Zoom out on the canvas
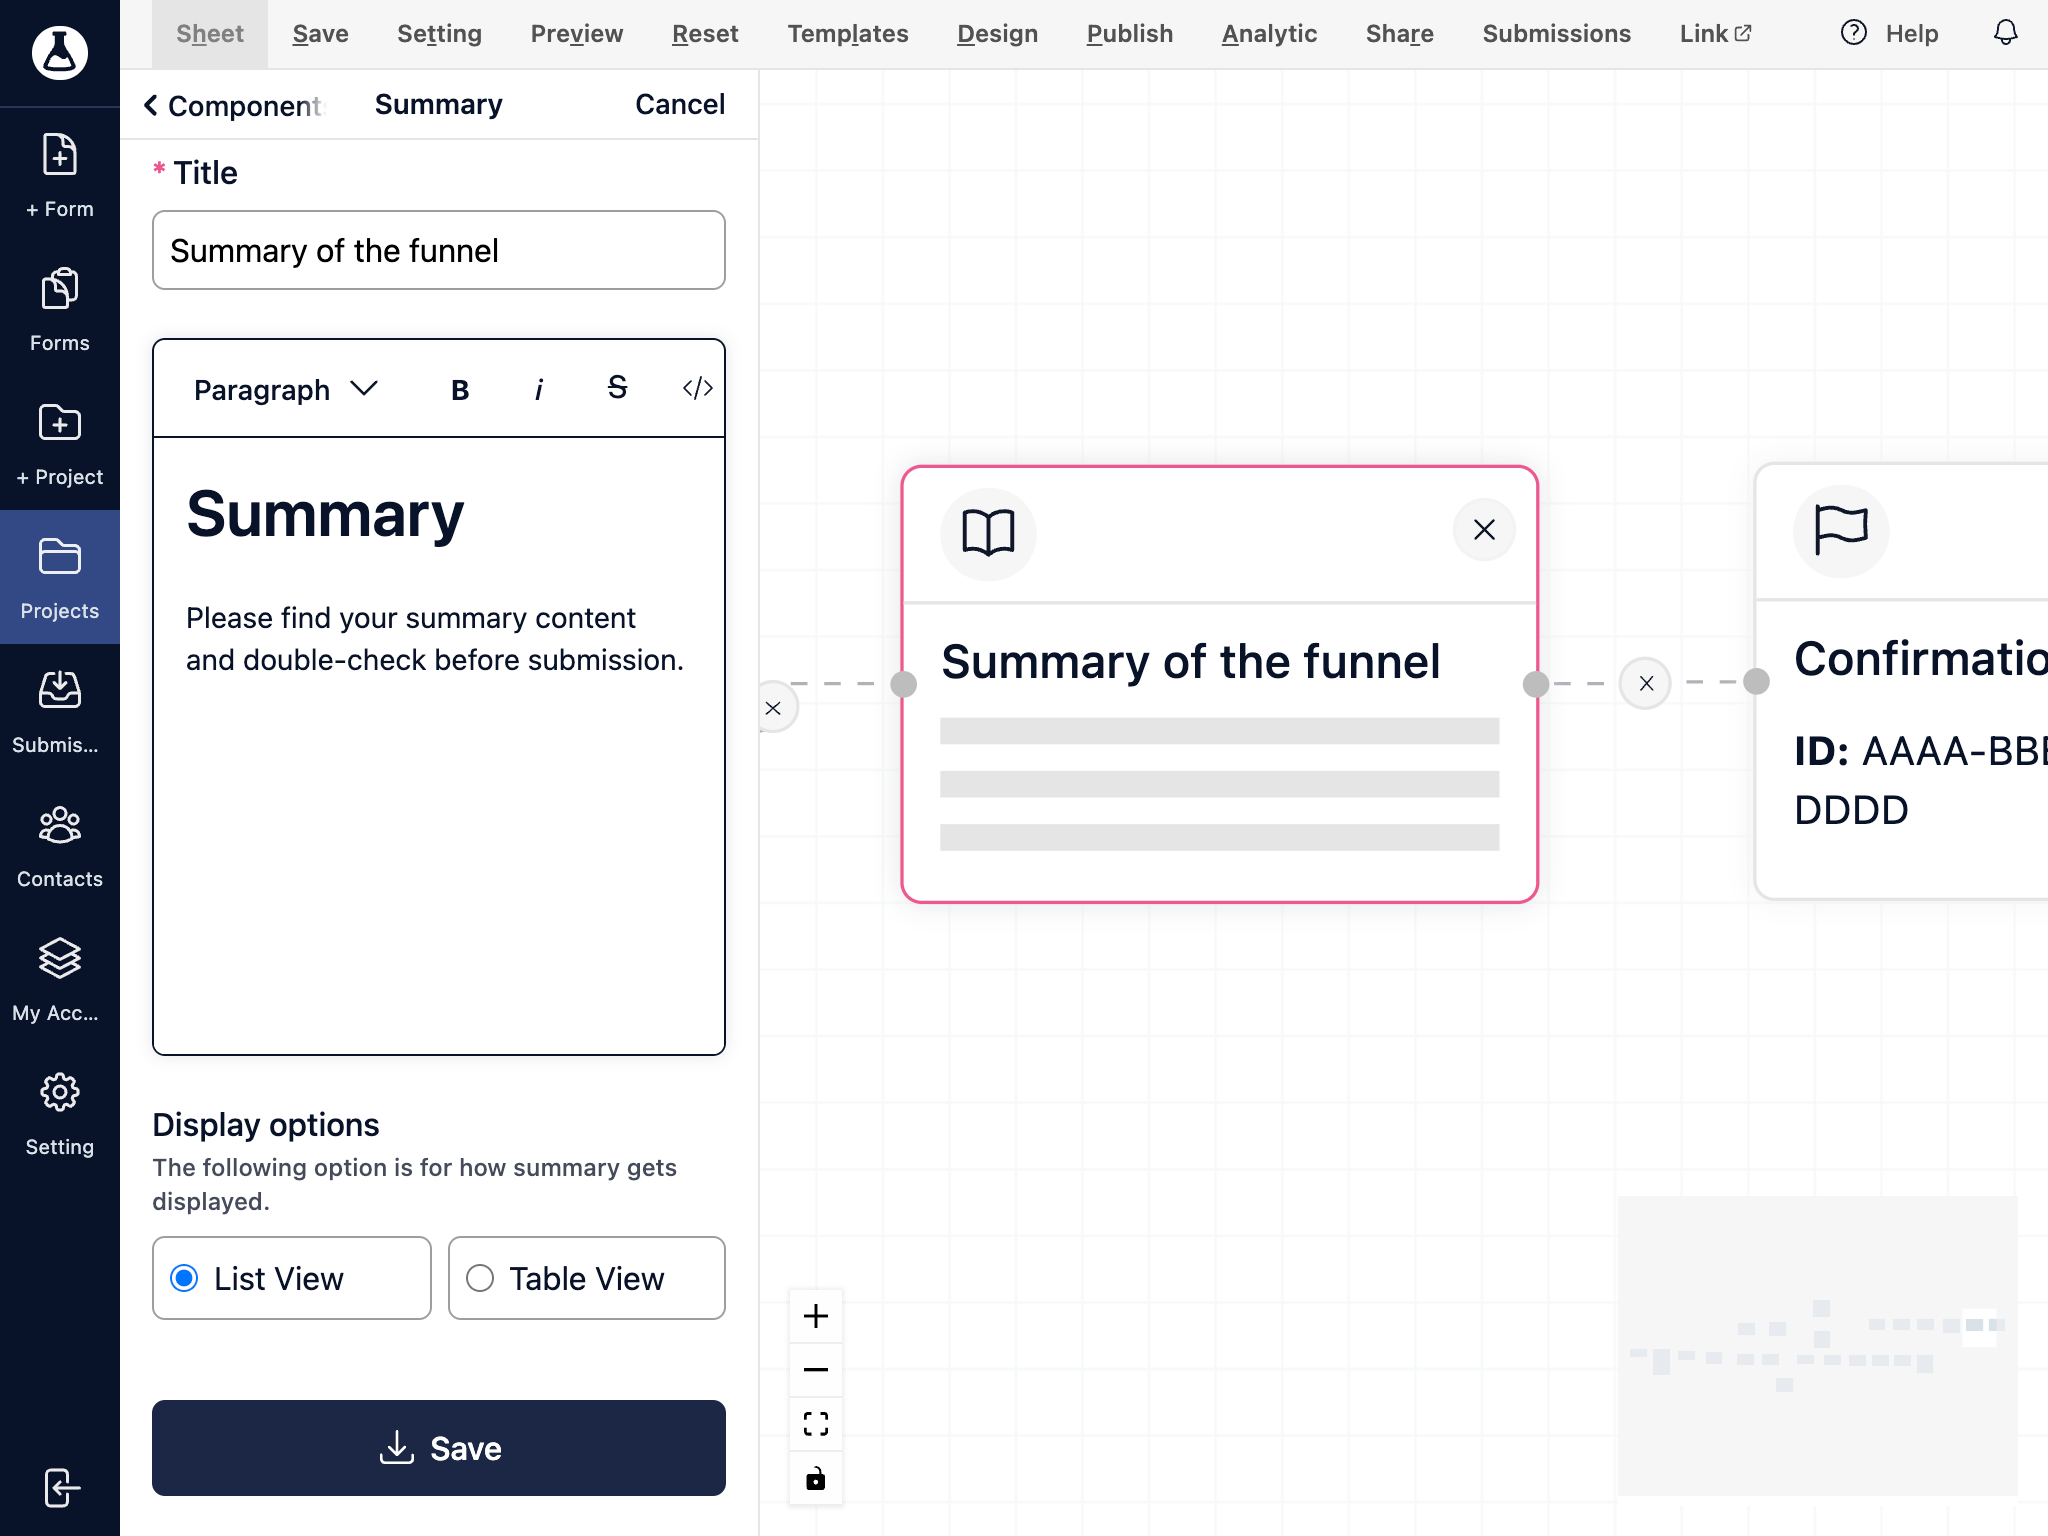Viewport: 2048px width, 1536px height. click(x=816, y=1370)
